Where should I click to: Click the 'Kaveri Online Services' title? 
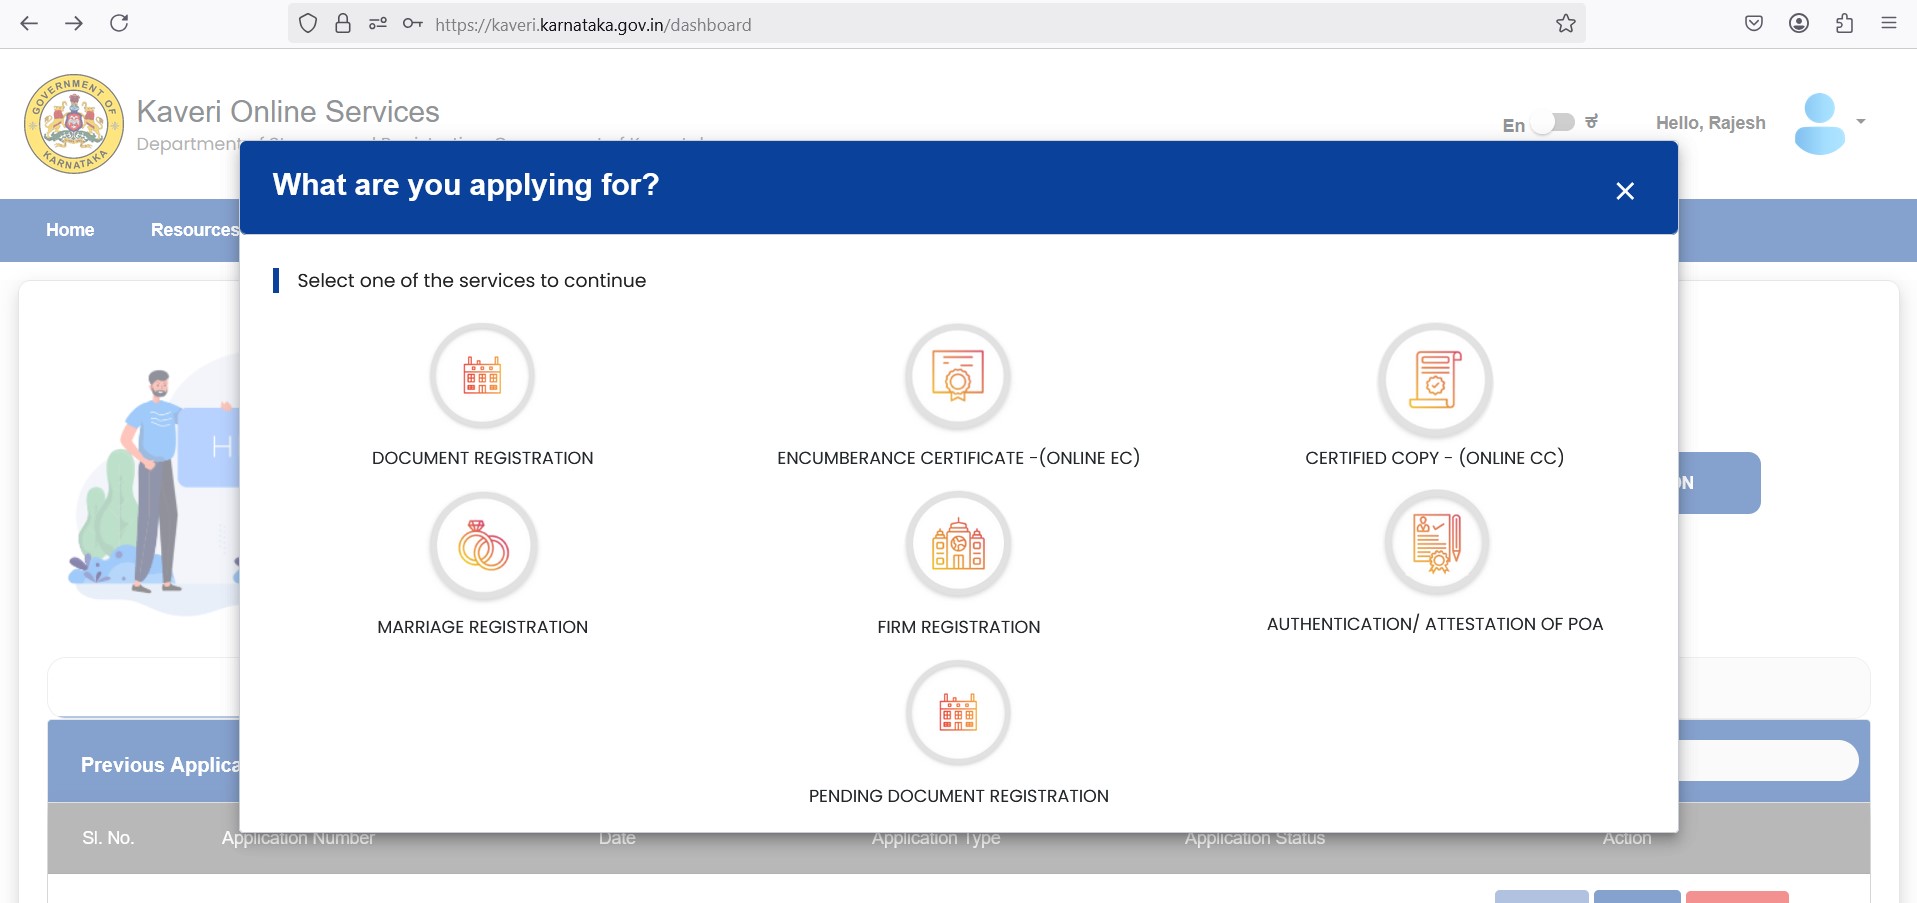pyautogui.click(x=288, y=111)
